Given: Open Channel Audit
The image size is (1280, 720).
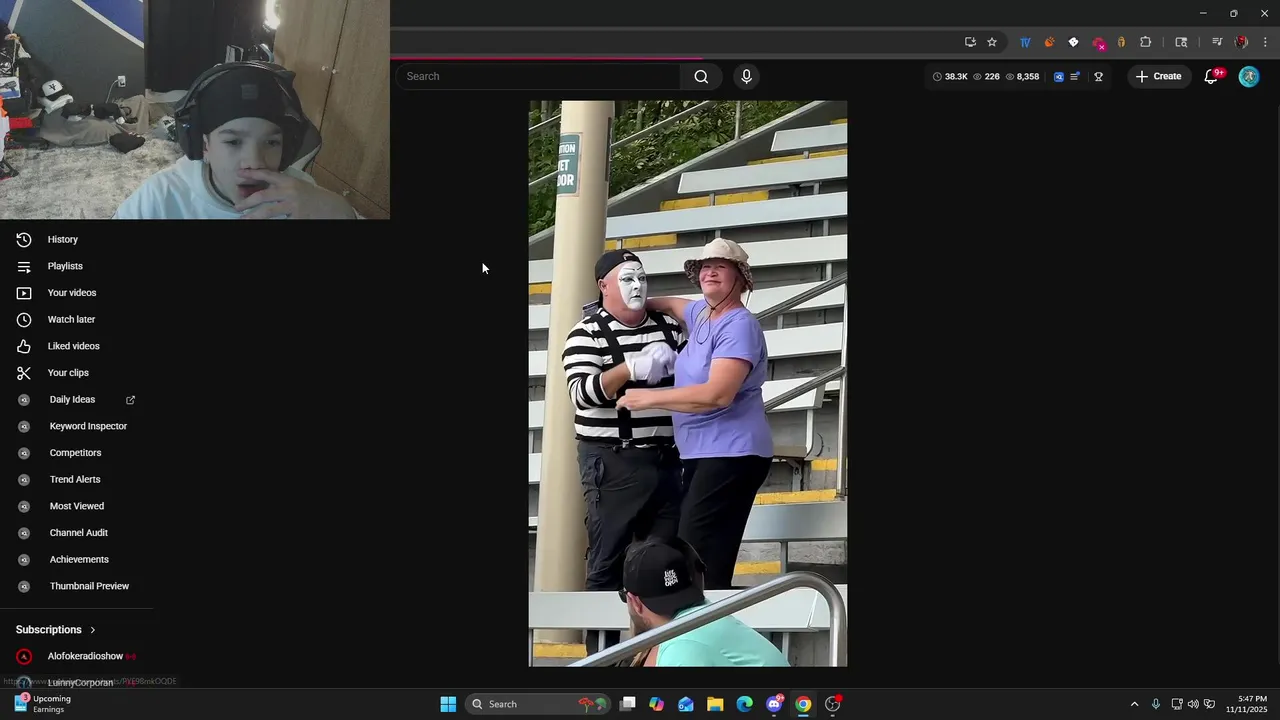Looking at the screenshot, I should coord(79,533).
